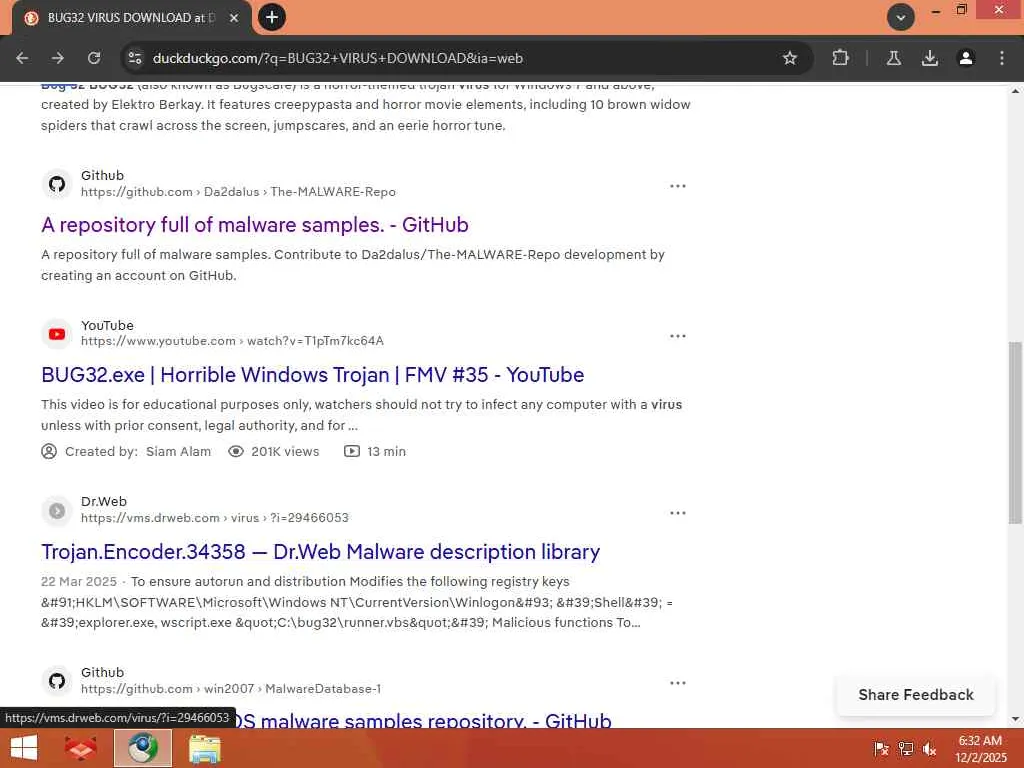The width and height of the screenshot is (1024, 768).
Task: Select the BUG32 VIRUS DOWNLOAD tab
Action: click(131, 18)
